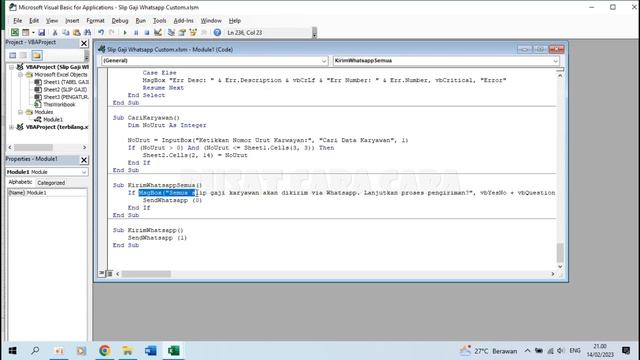The width and height of the screenshot is (640, 360).
Task: Click the code window horizontal scrollbar thumb
Action: pyautogui.click(x=146, y=274)
